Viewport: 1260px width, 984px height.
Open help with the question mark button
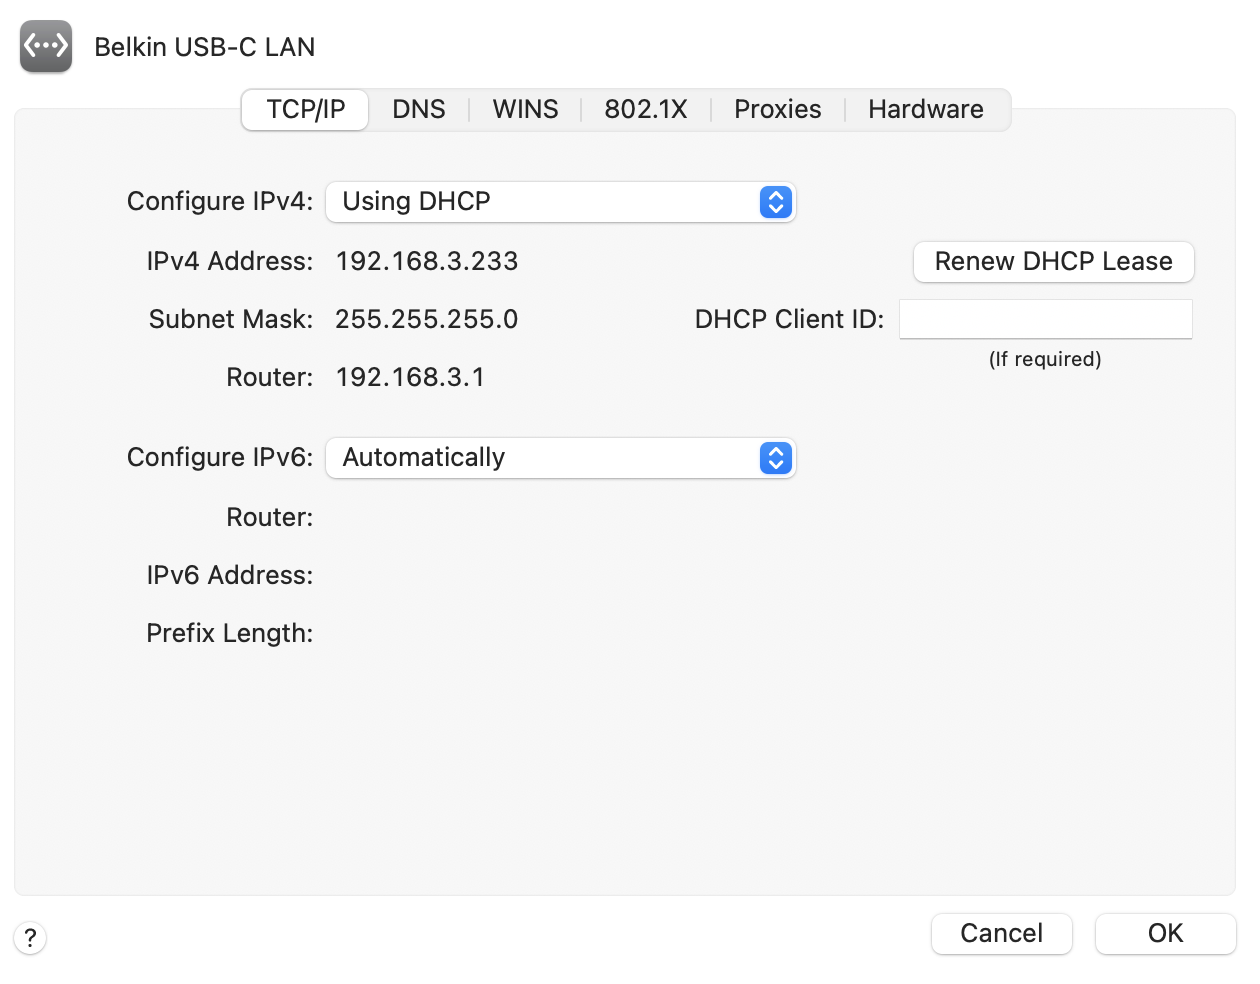(30, 938)
